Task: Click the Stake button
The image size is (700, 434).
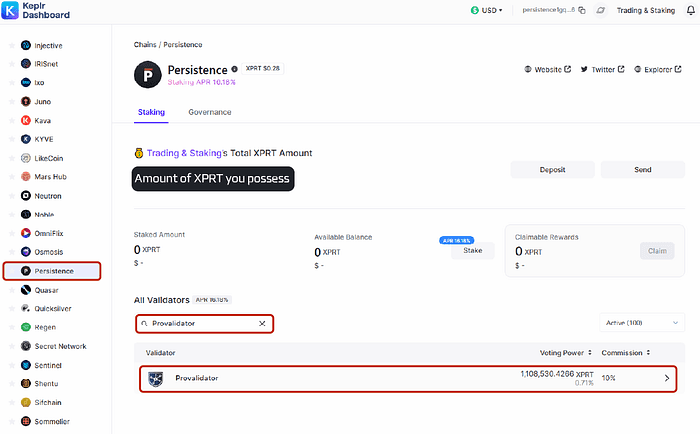Action: pos(472,250)
